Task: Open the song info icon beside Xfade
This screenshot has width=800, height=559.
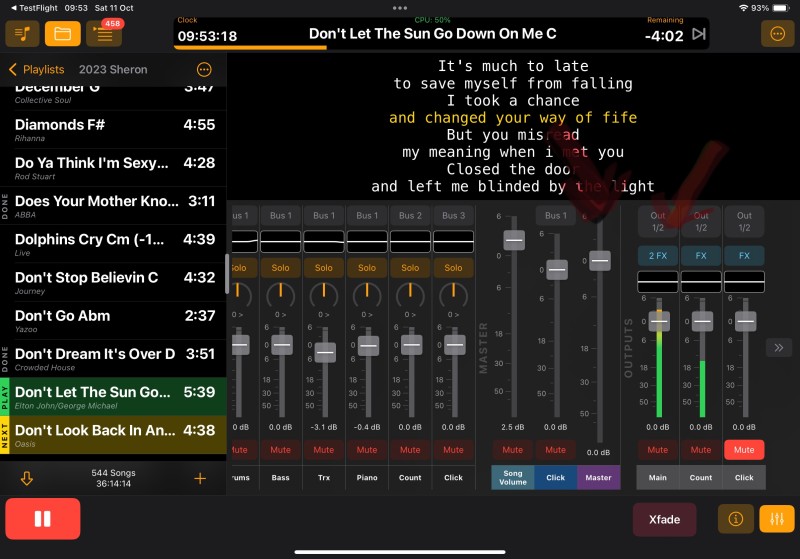Action: click(x=735, y=519)
